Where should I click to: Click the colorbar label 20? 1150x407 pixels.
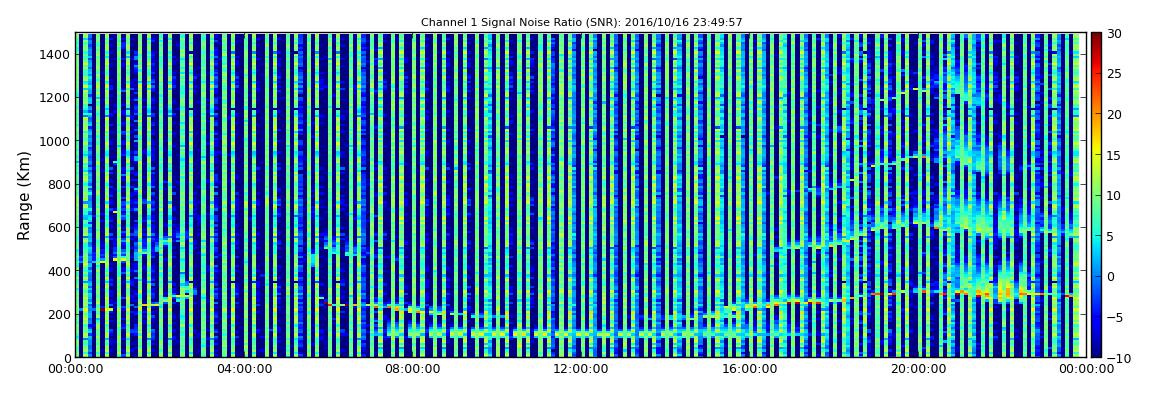[1114, 114]
